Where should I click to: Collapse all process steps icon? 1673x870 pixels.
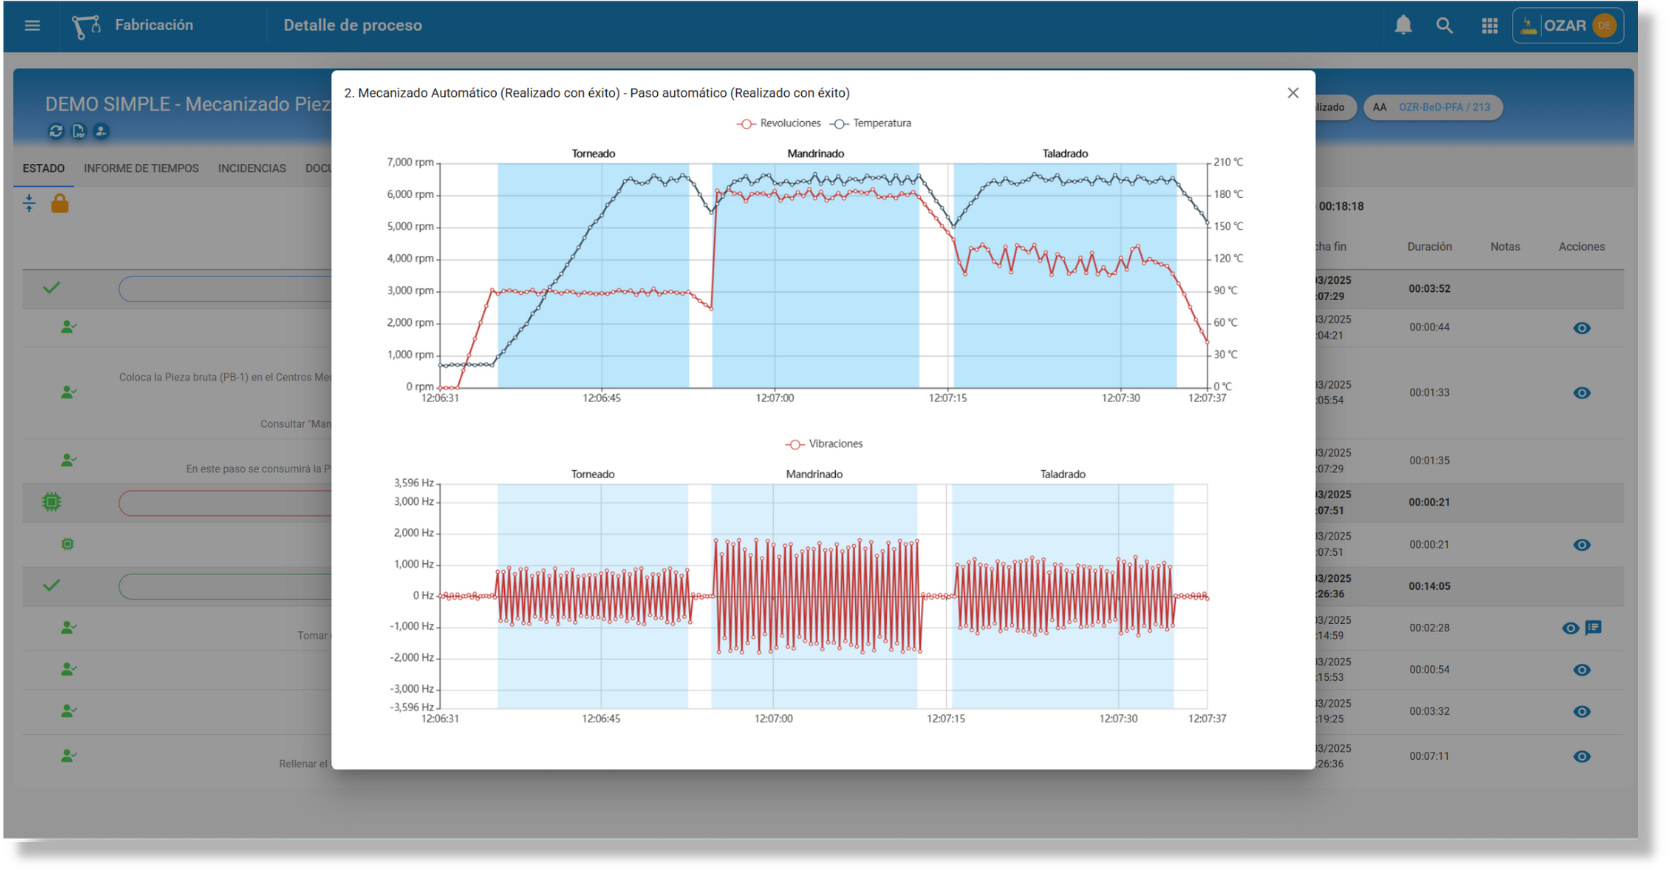pyautogui.click(x=29, y=204)
